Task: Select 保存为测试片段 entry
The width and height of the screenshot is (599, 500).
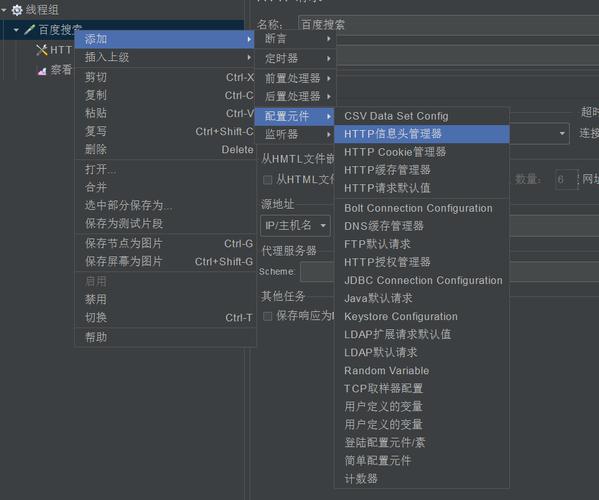Action: click(x=165, y=223)
